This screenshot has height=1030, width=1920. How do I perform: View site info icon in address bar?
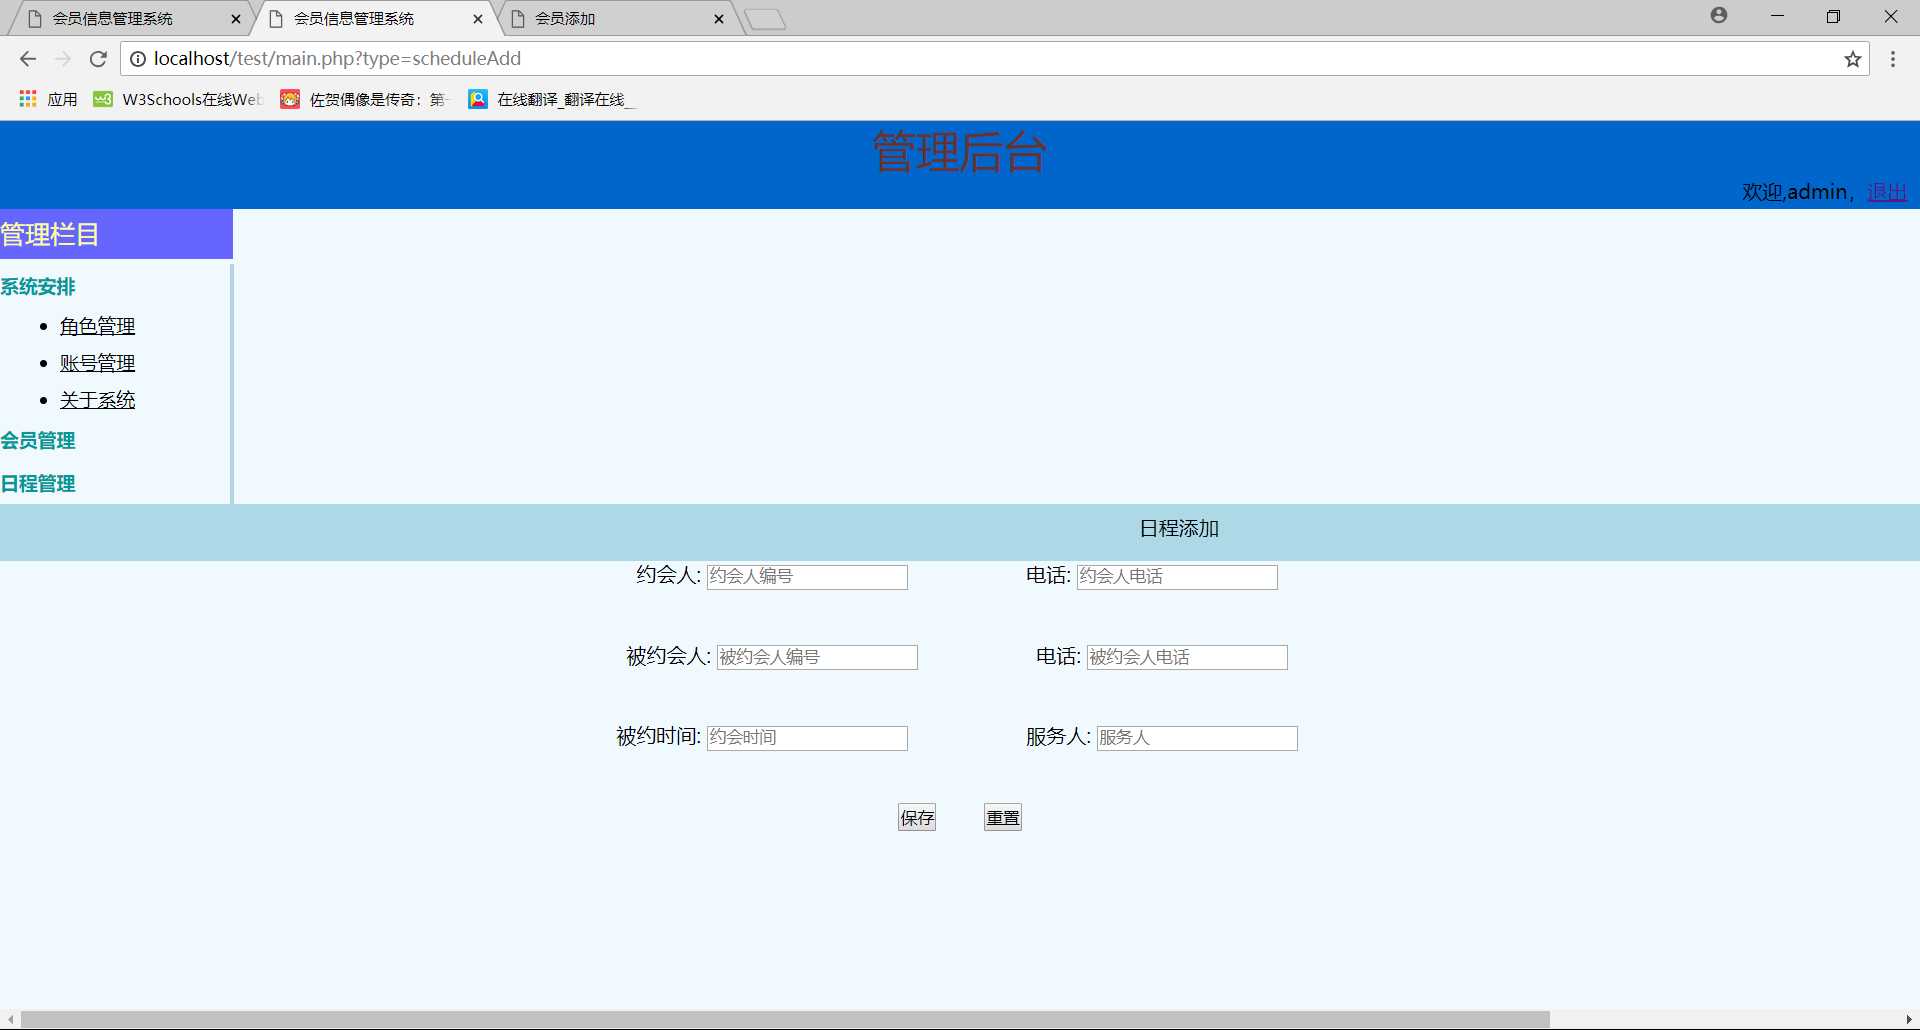tap(138, 59)
